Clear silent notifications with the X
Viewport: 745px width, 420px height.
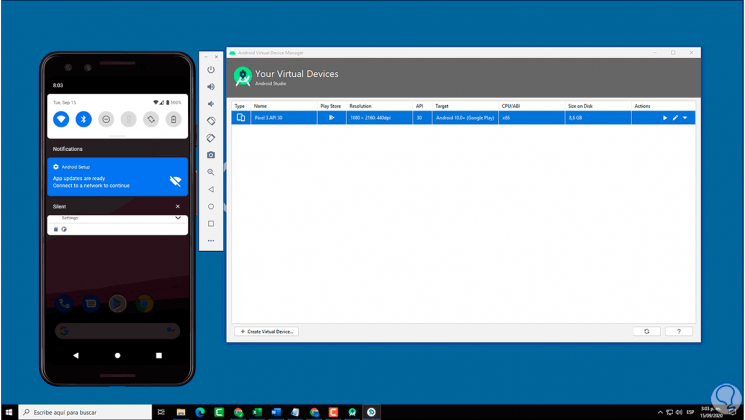(178, 206)
